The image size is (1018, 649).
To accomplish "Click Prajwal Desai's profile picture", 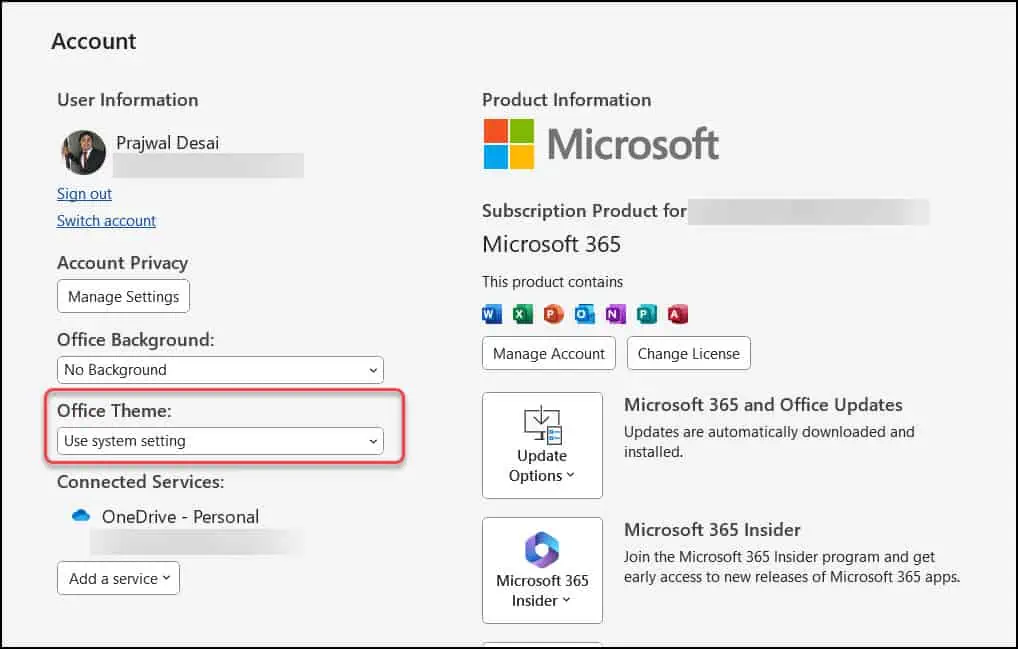I will tap(83, 153).
